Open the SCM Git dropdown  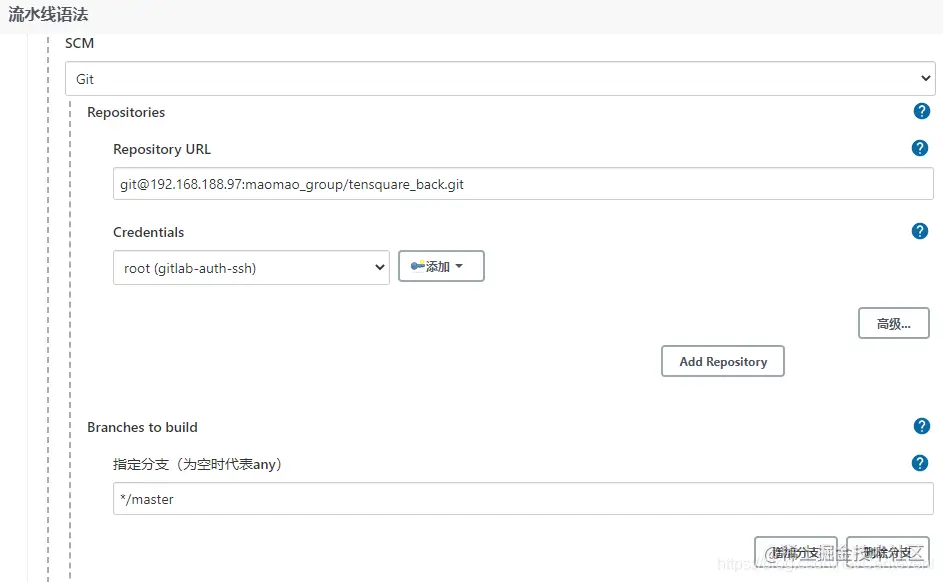tap(500, 78)
